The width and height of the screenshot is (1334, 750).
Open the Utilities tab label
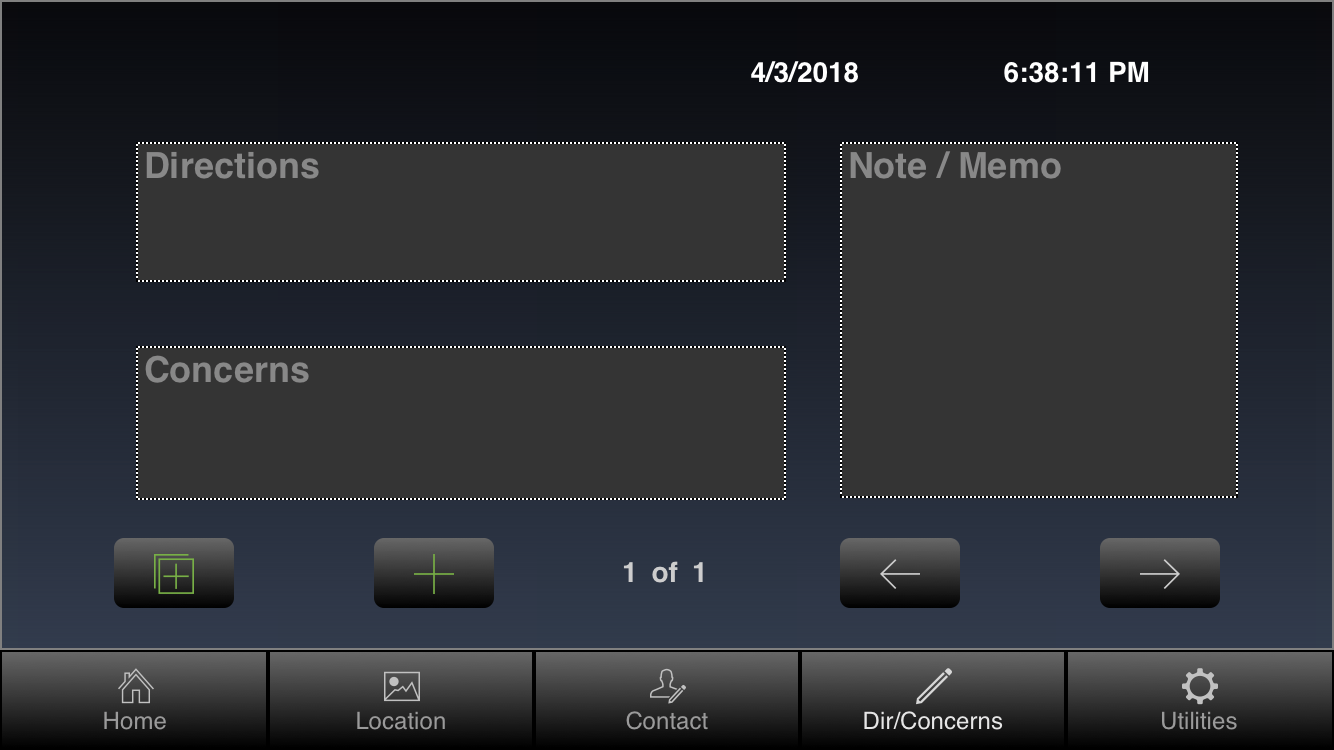[x=1199, y=721]
